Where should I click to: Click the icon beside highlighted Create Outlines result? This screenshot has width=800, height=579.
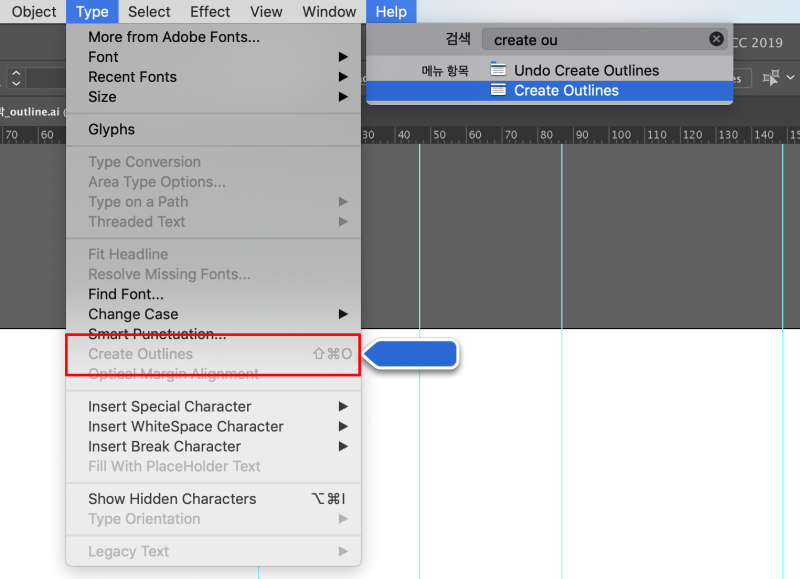pos(498,90)
